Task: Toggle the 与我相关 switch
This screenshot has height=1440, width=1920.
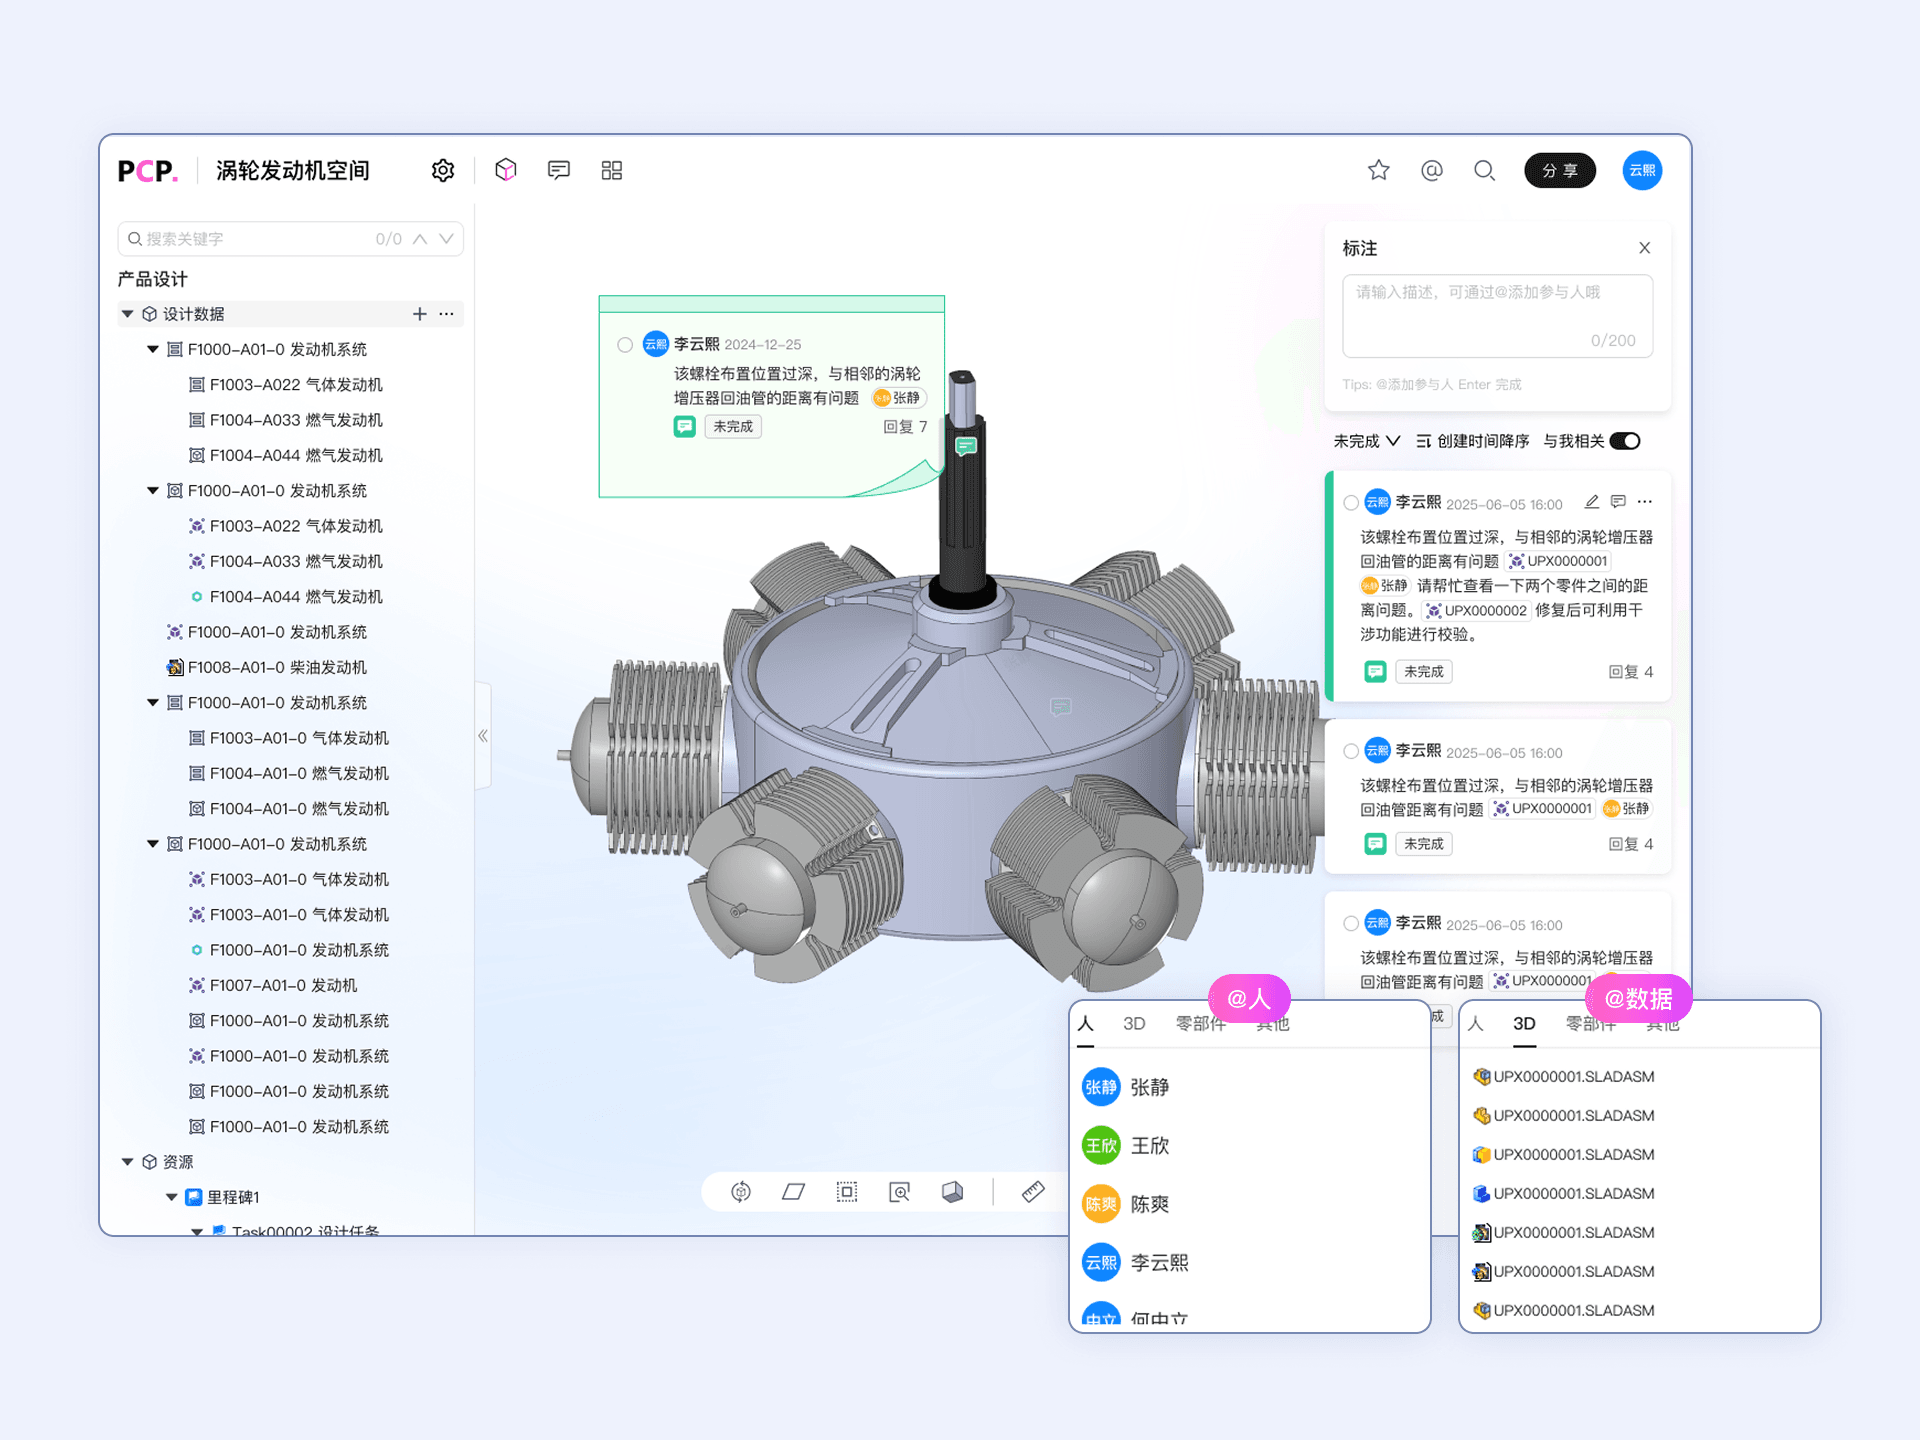Action: pyautogui.click(x=1626, y=441)
